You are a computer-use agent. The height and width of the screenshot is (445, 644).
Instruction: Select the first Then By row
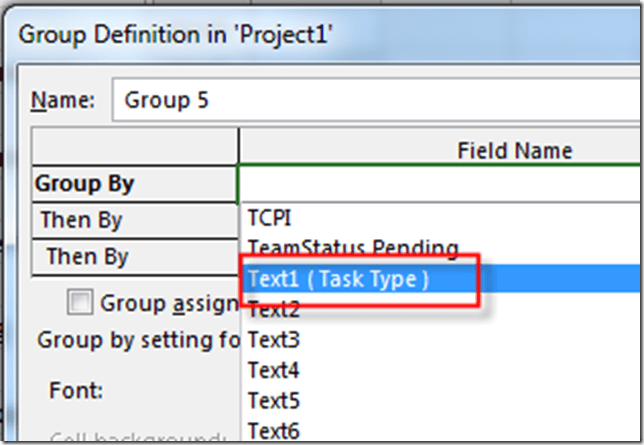pos(134,220)
